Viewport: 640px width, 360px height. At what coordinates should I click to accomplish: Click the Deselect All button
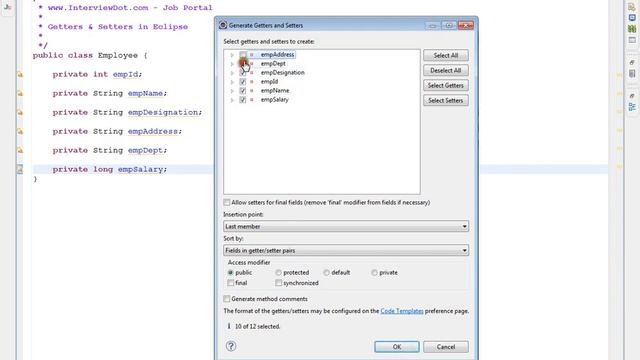(446, 71)
